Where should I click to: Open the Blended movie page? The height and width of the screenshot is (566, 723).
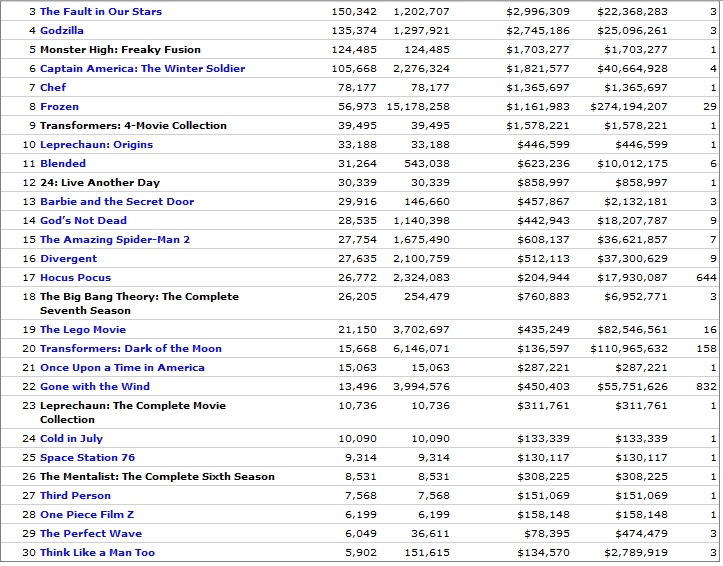pyautogui.click(x=63, y=164)
